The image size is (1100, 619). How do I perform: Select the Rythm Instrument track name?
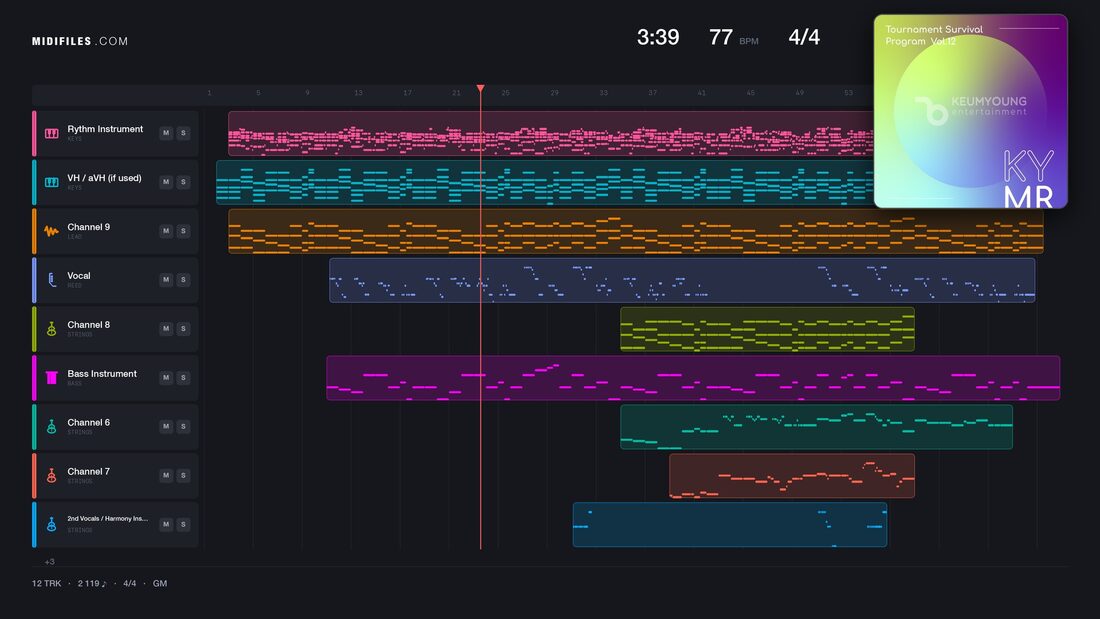105,129
